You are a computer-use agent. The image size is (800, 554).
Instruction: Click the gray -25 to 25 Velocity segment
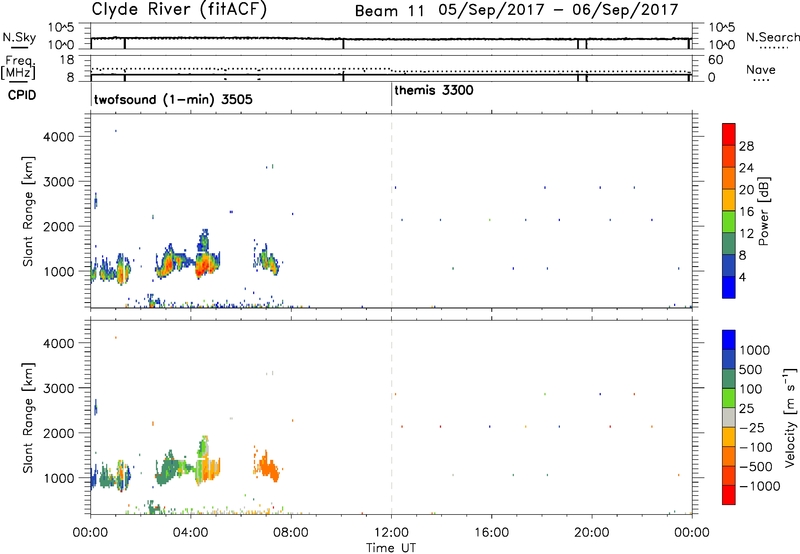point(729,417)
